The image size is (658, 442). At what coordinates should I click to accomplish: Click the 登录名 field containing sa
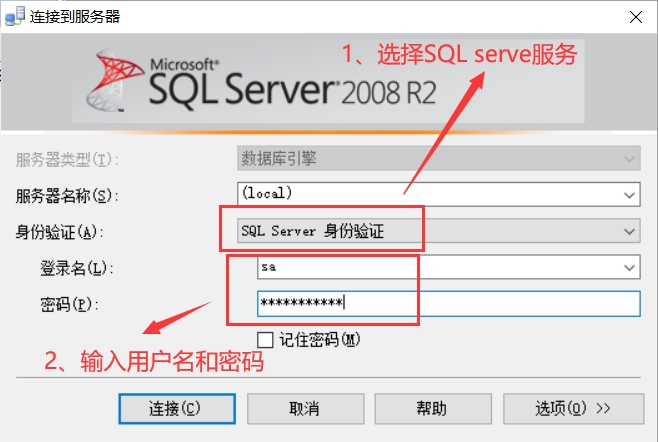[449, 267]
